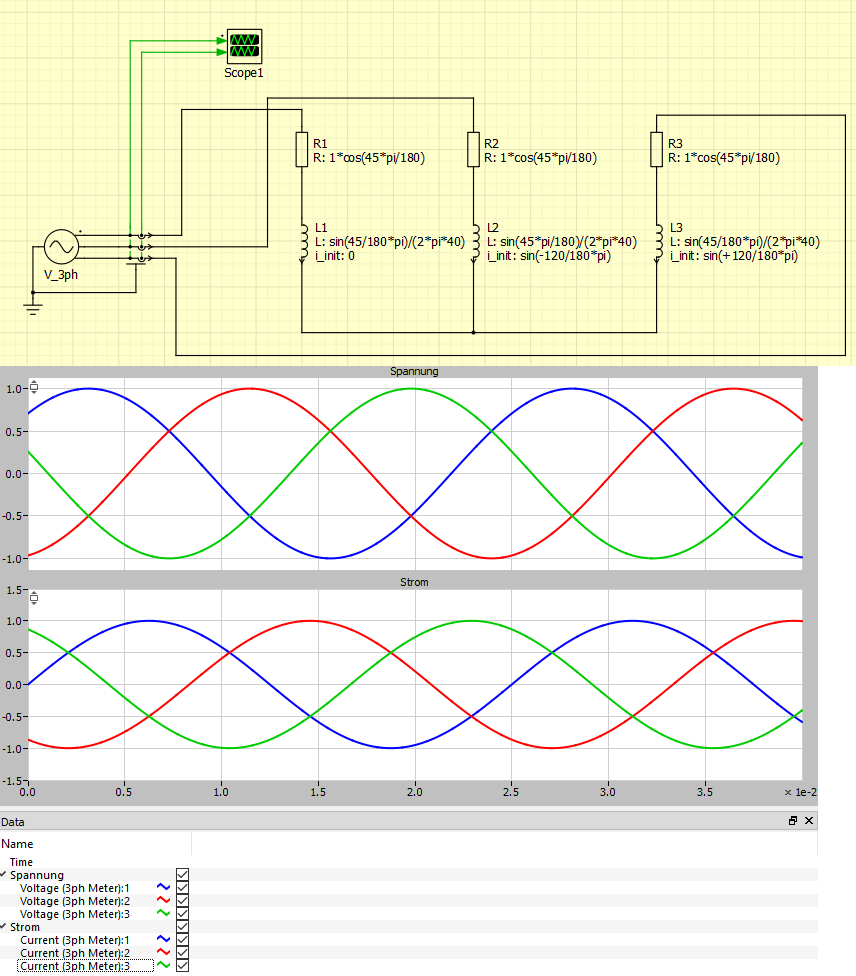Click the x-axis 1e-2 scale label
This screenshot has width=856, height=976.
click(x=801, y=792)
